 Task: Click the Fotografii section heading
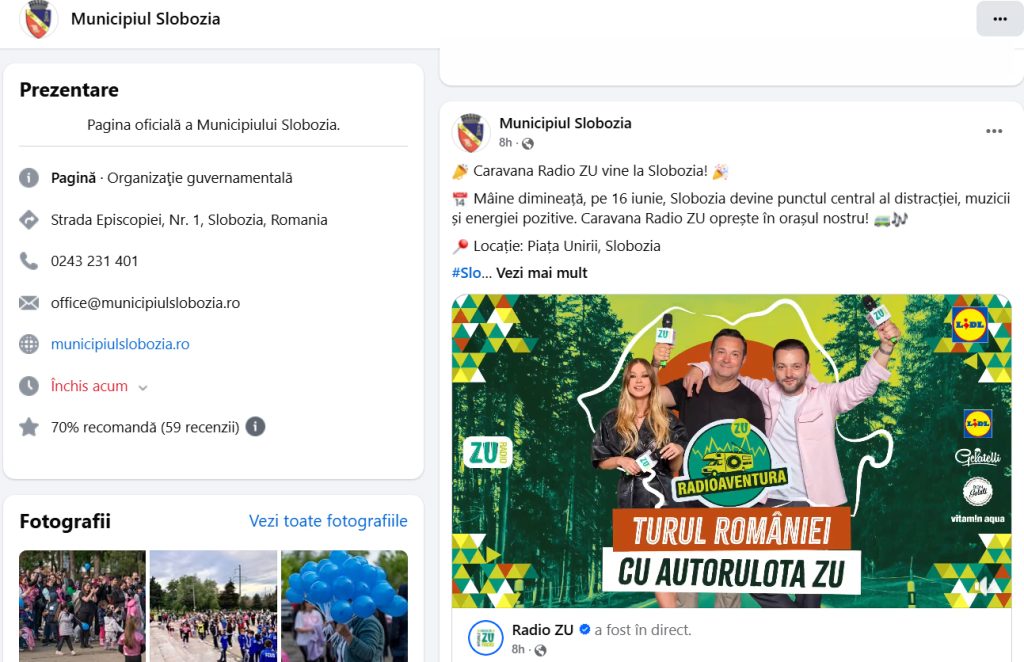[65, 521]
